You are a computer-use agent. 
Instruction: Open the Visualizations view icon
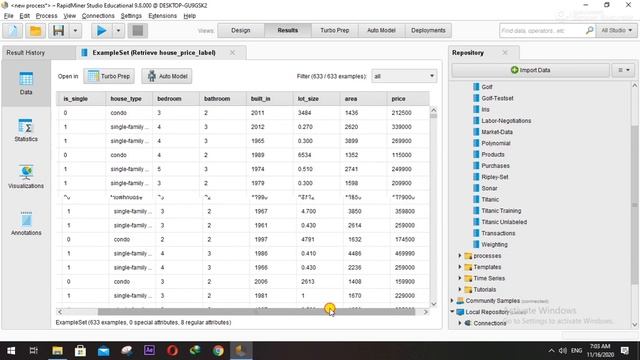click(26, 177)
